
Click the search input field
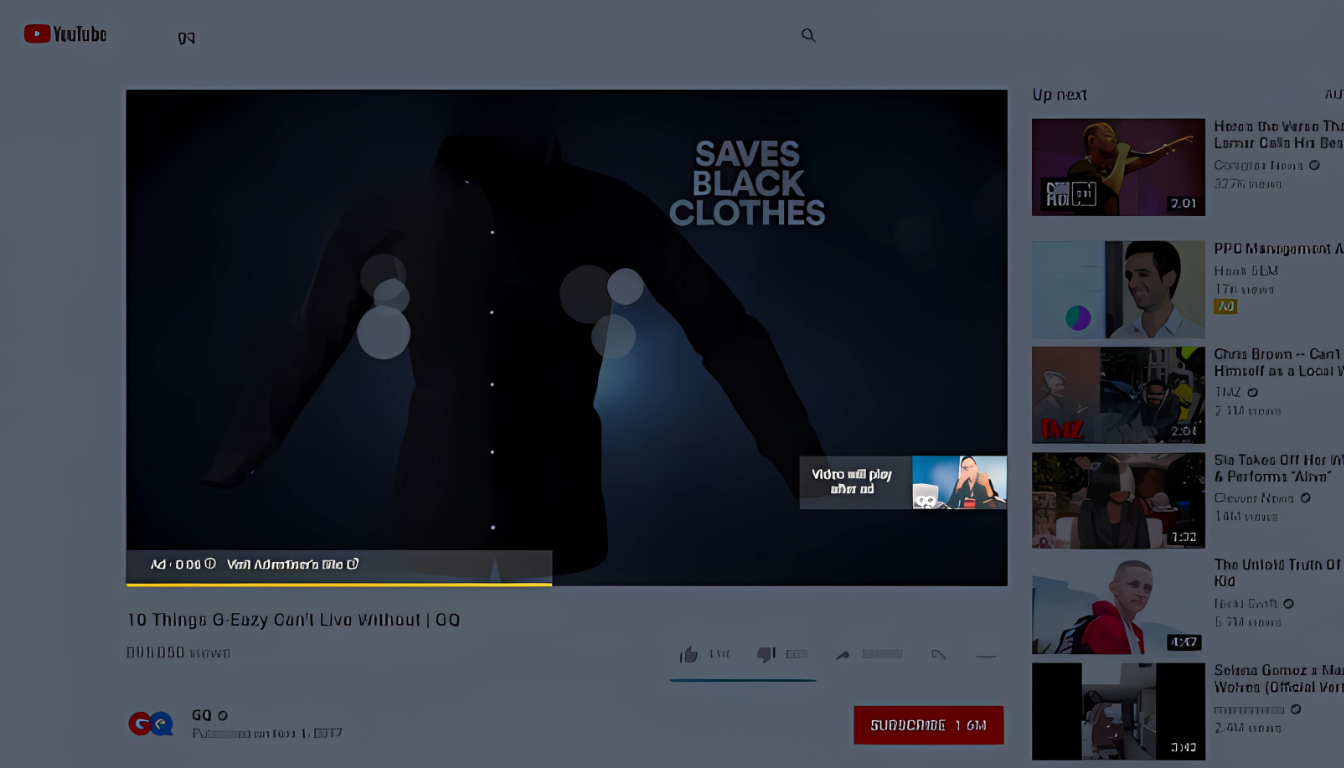[480, 36]
